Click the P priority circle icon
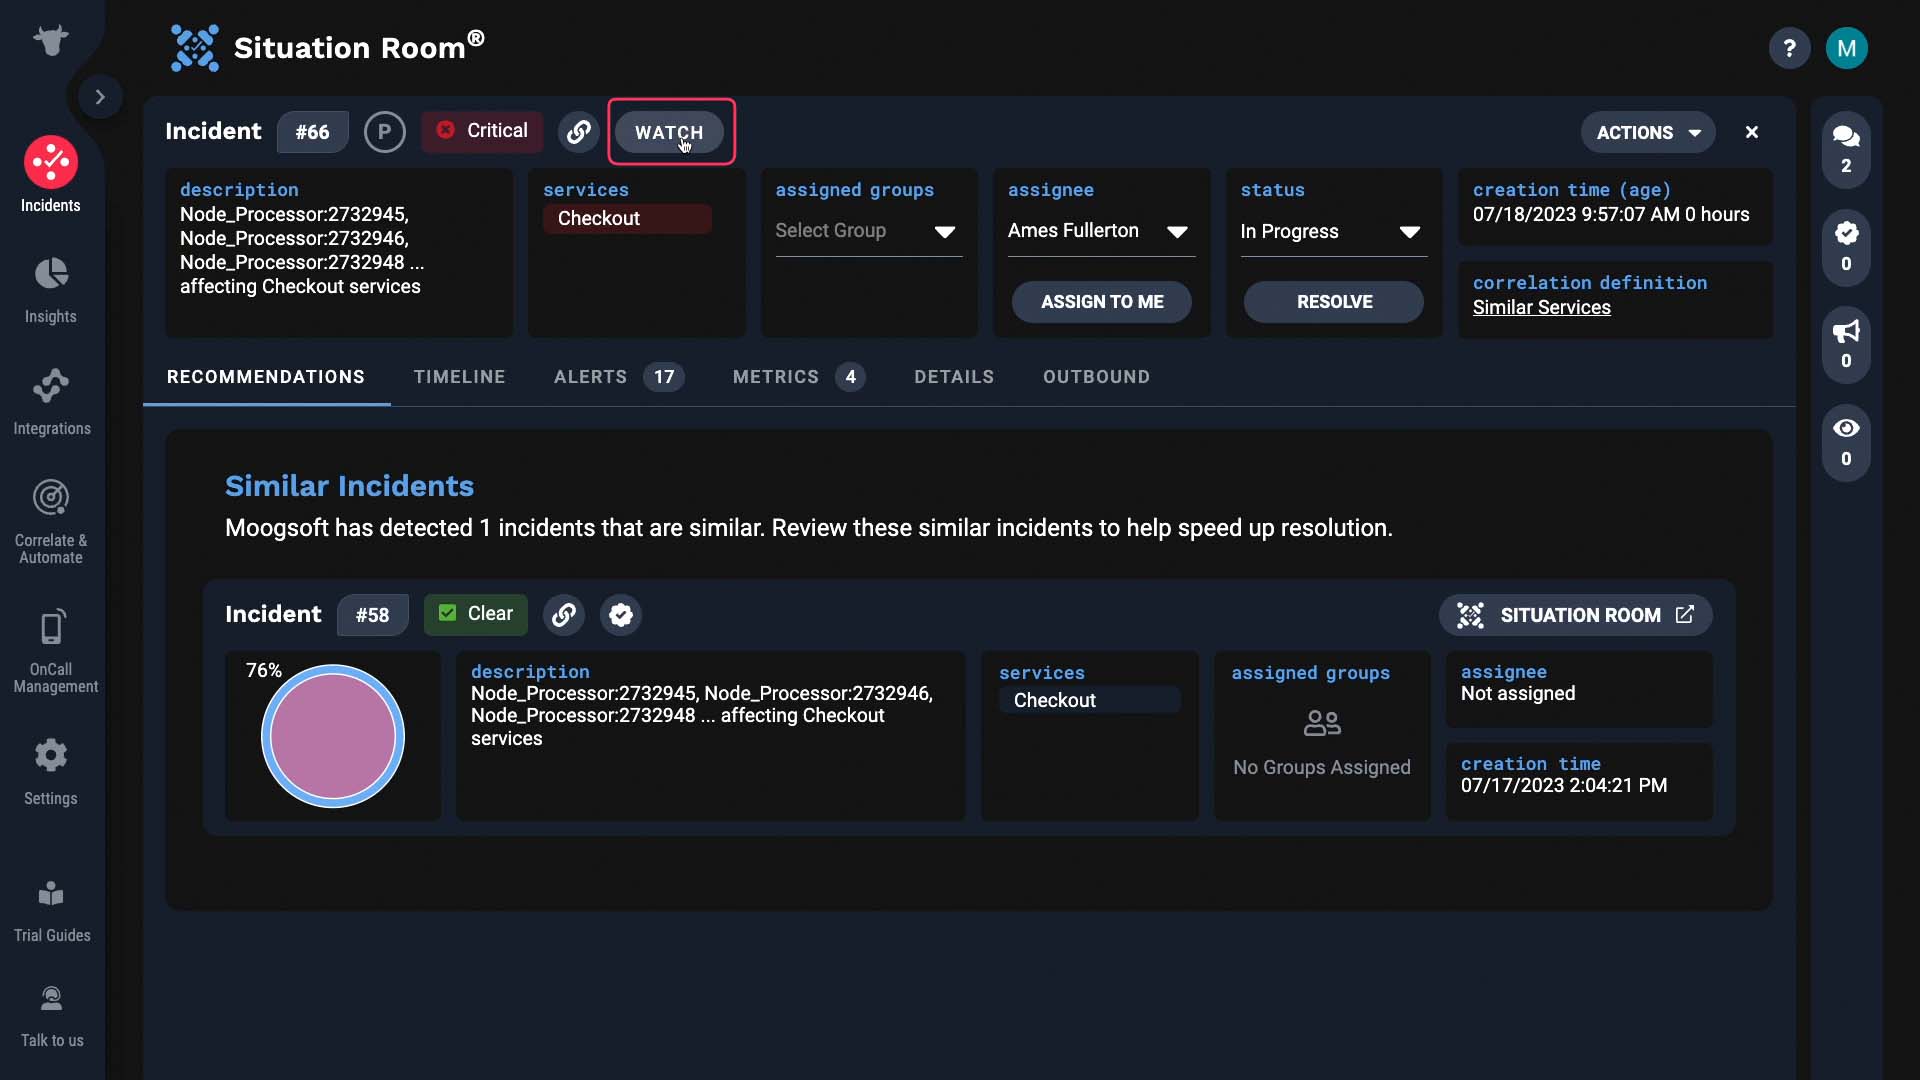 pos(384,132)
